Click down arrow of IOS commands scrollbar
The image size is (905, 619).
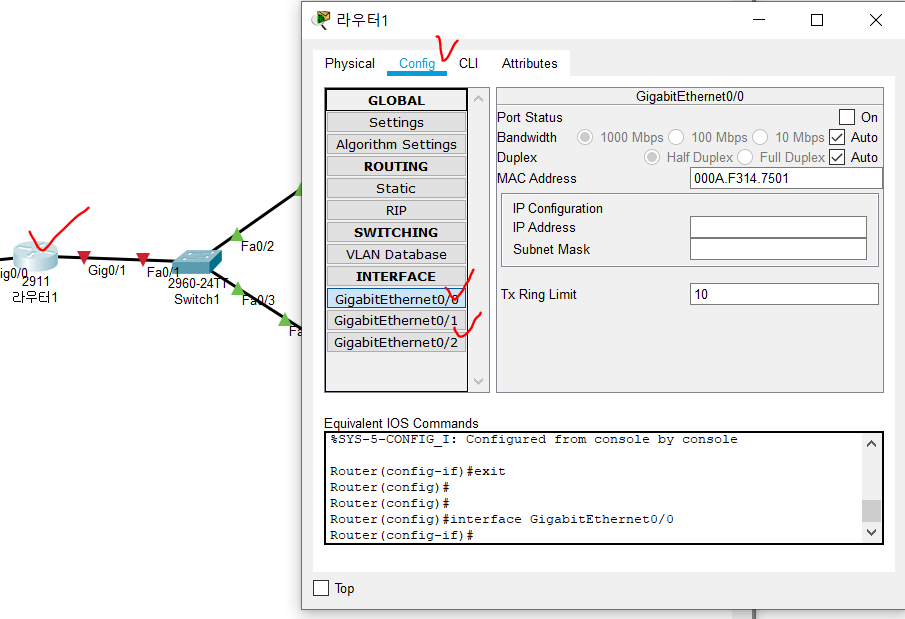pyautogui.click(x=872, y=532)
